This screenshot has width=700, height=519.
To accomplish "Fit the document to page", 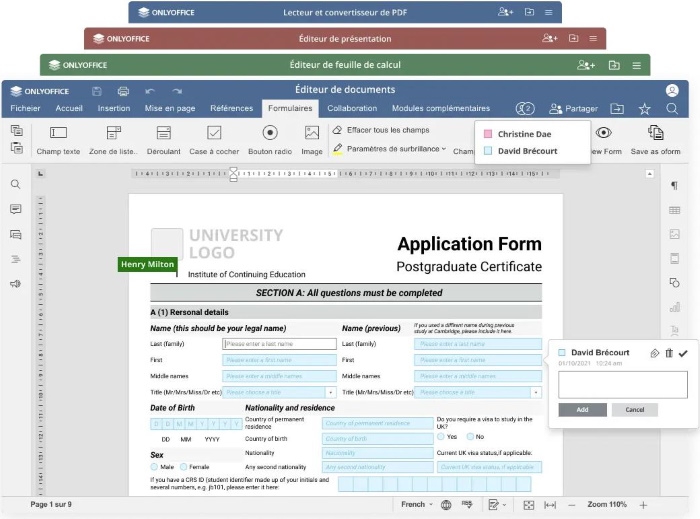I will pos(529,505).
